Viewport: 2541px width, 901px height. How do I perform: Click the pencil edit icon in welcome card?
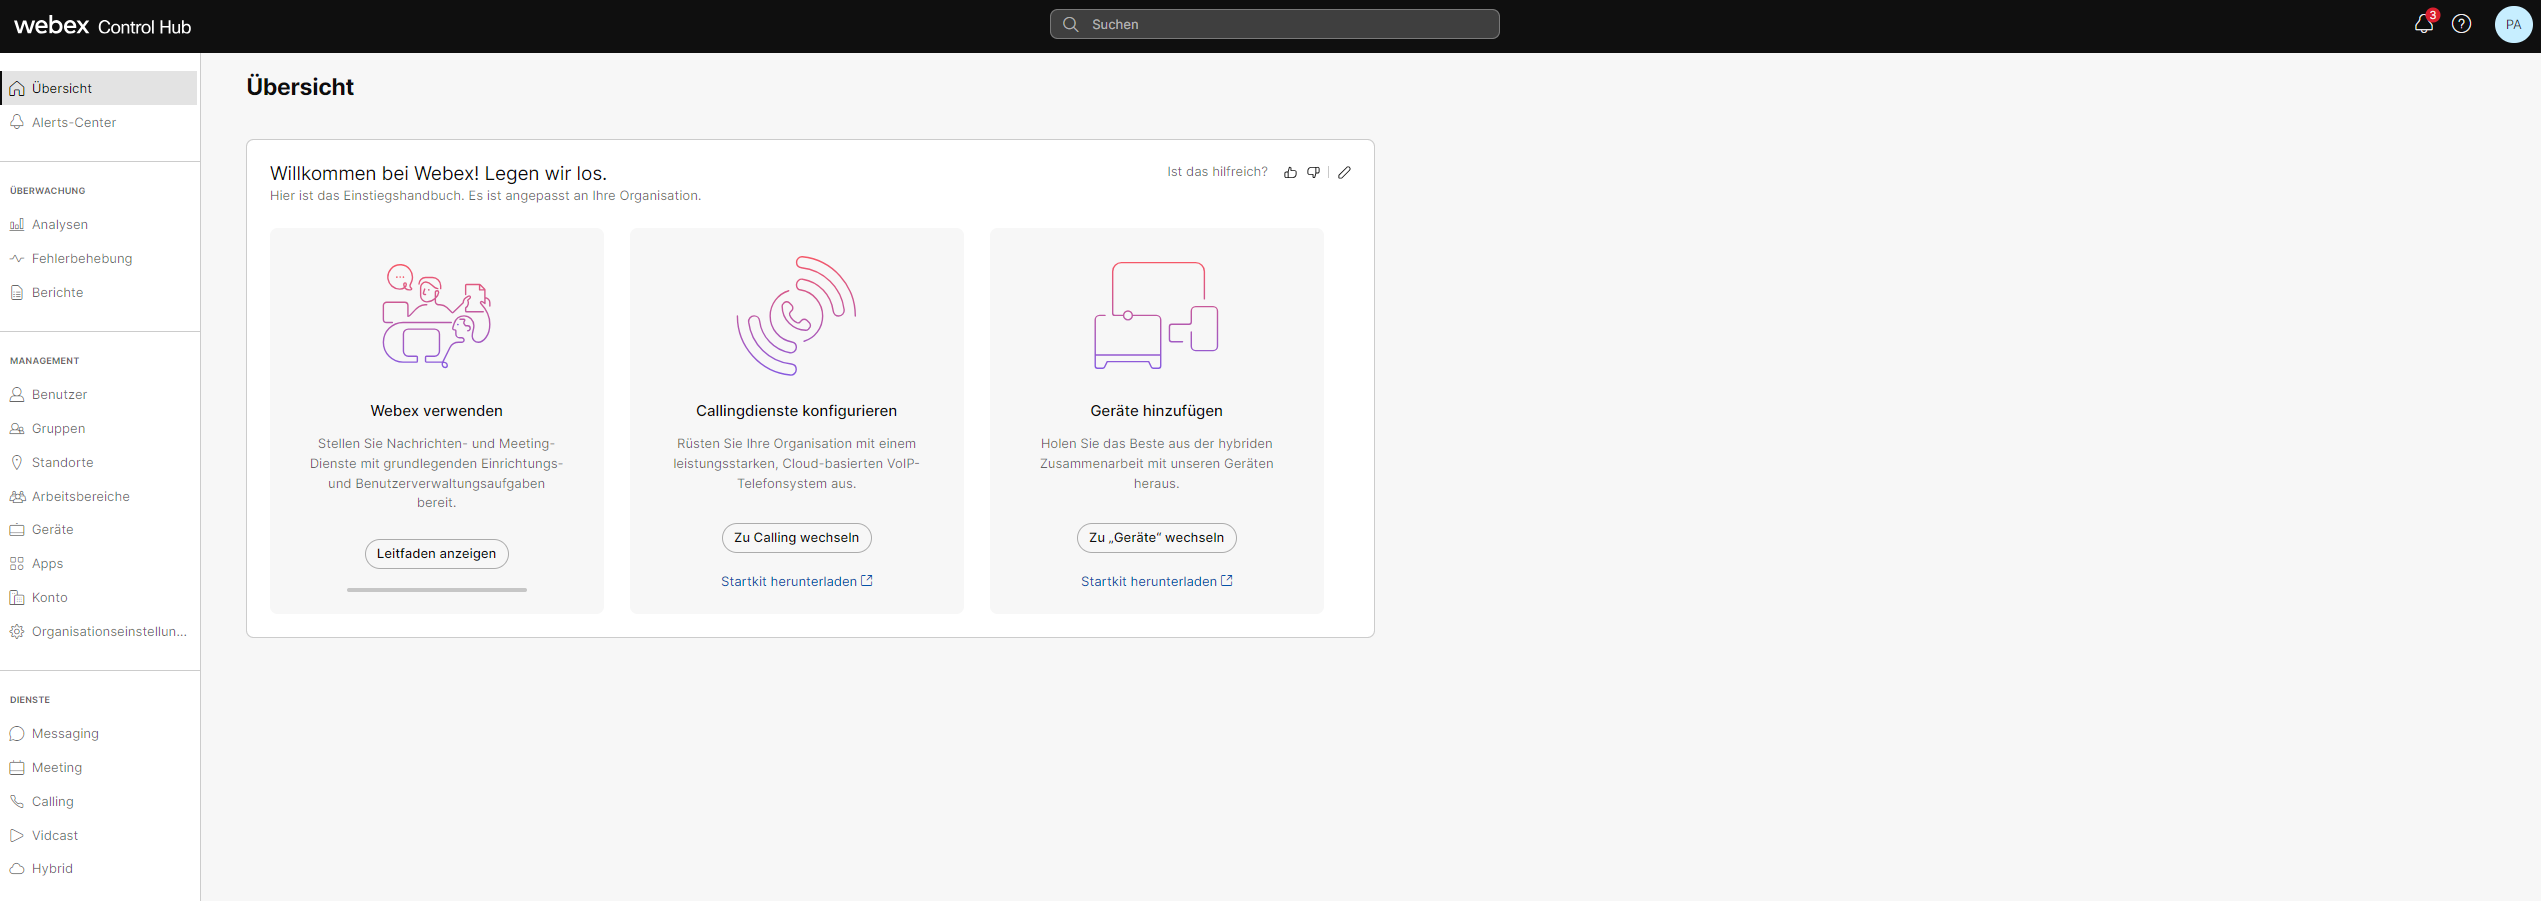click(1345, 173)
